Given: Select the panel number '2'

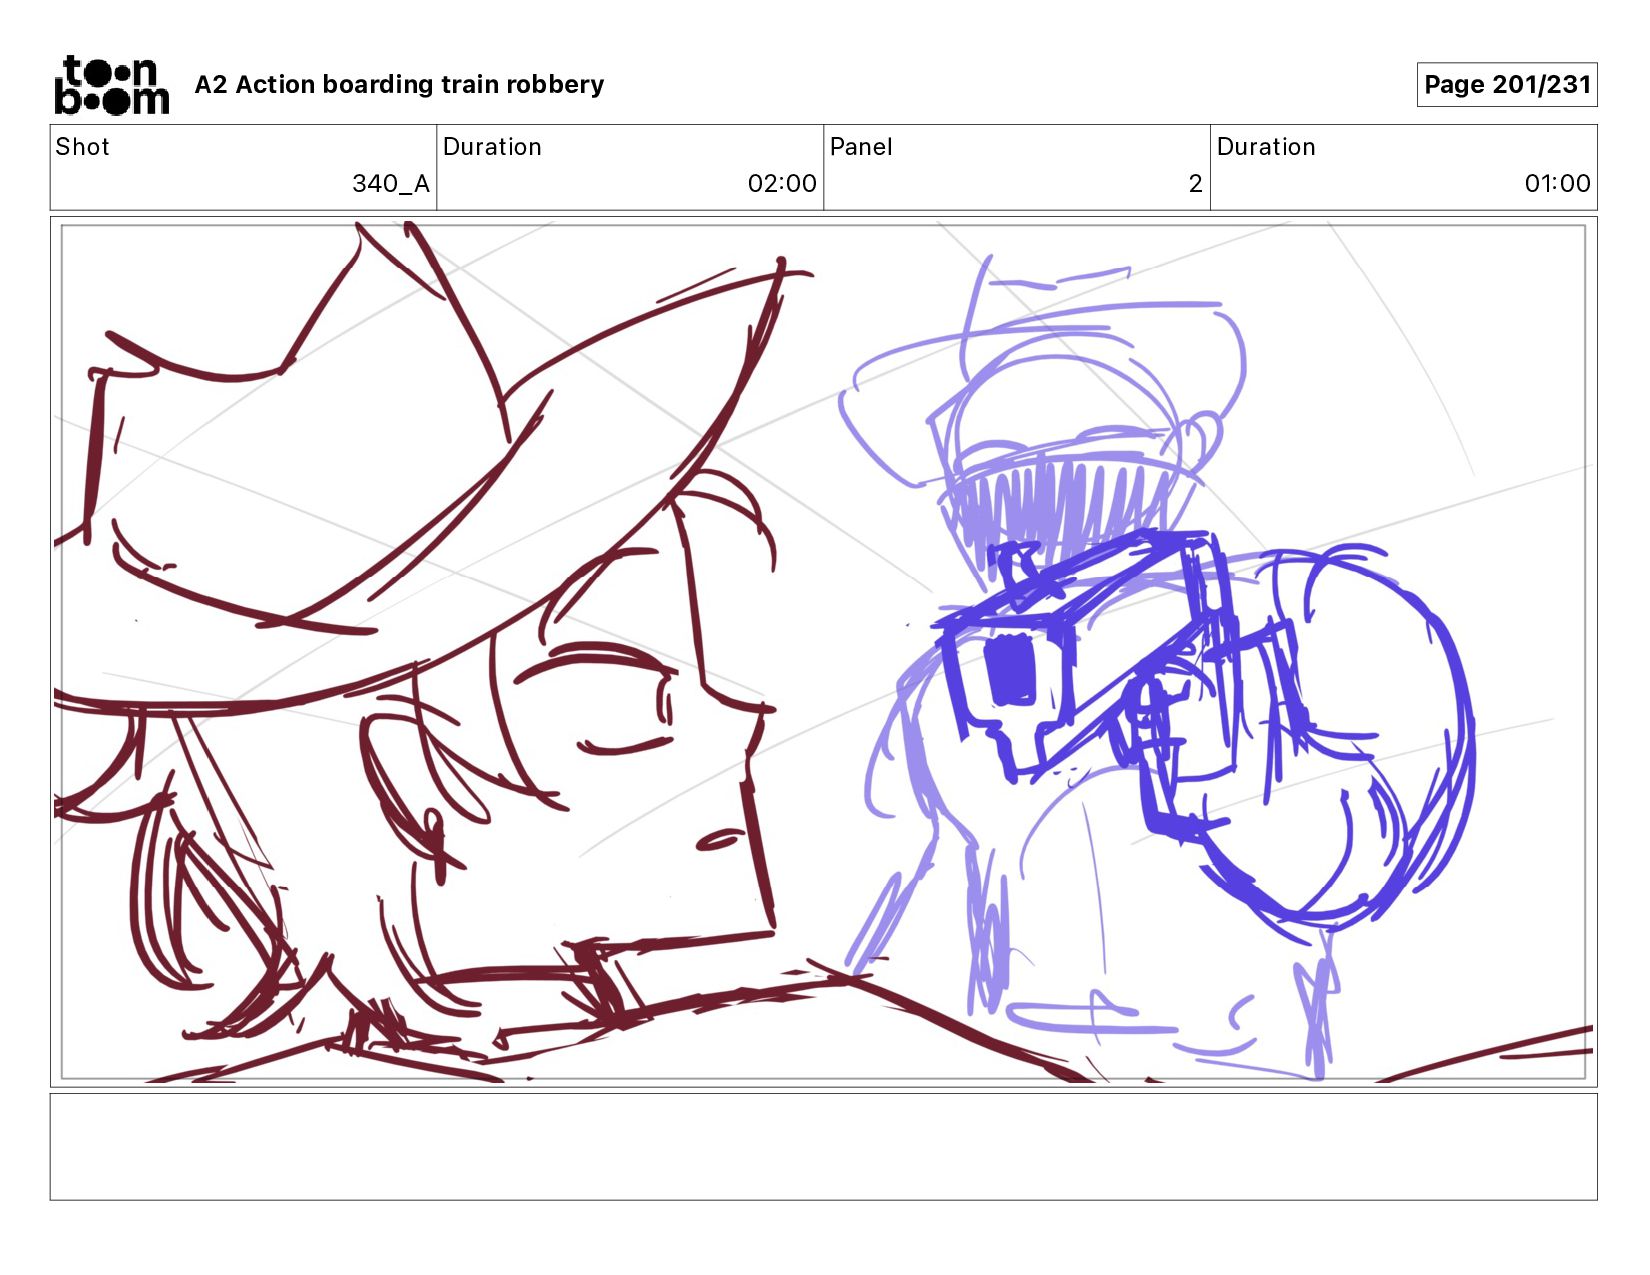Looking at the screenshot, I should (1195, 184).
